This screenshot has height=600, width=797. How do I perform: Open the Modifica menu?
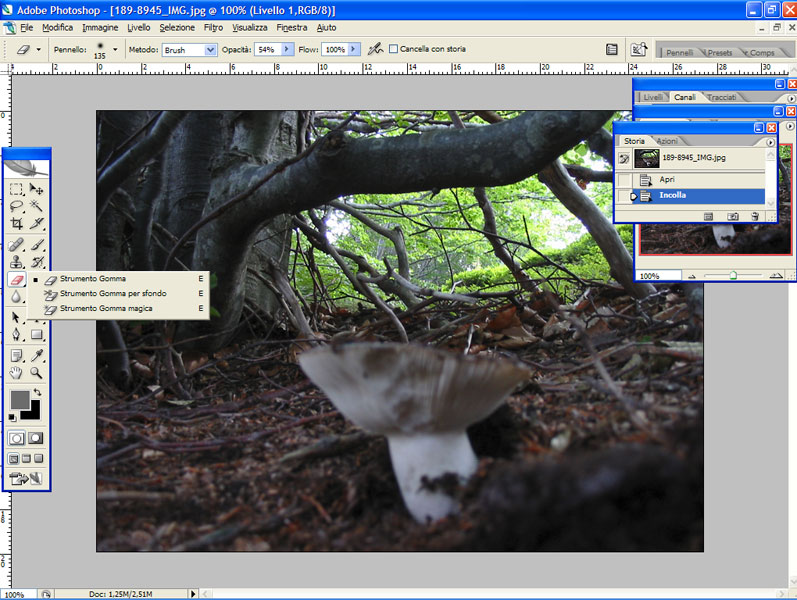pyautogui.click(x=57, y=27)
